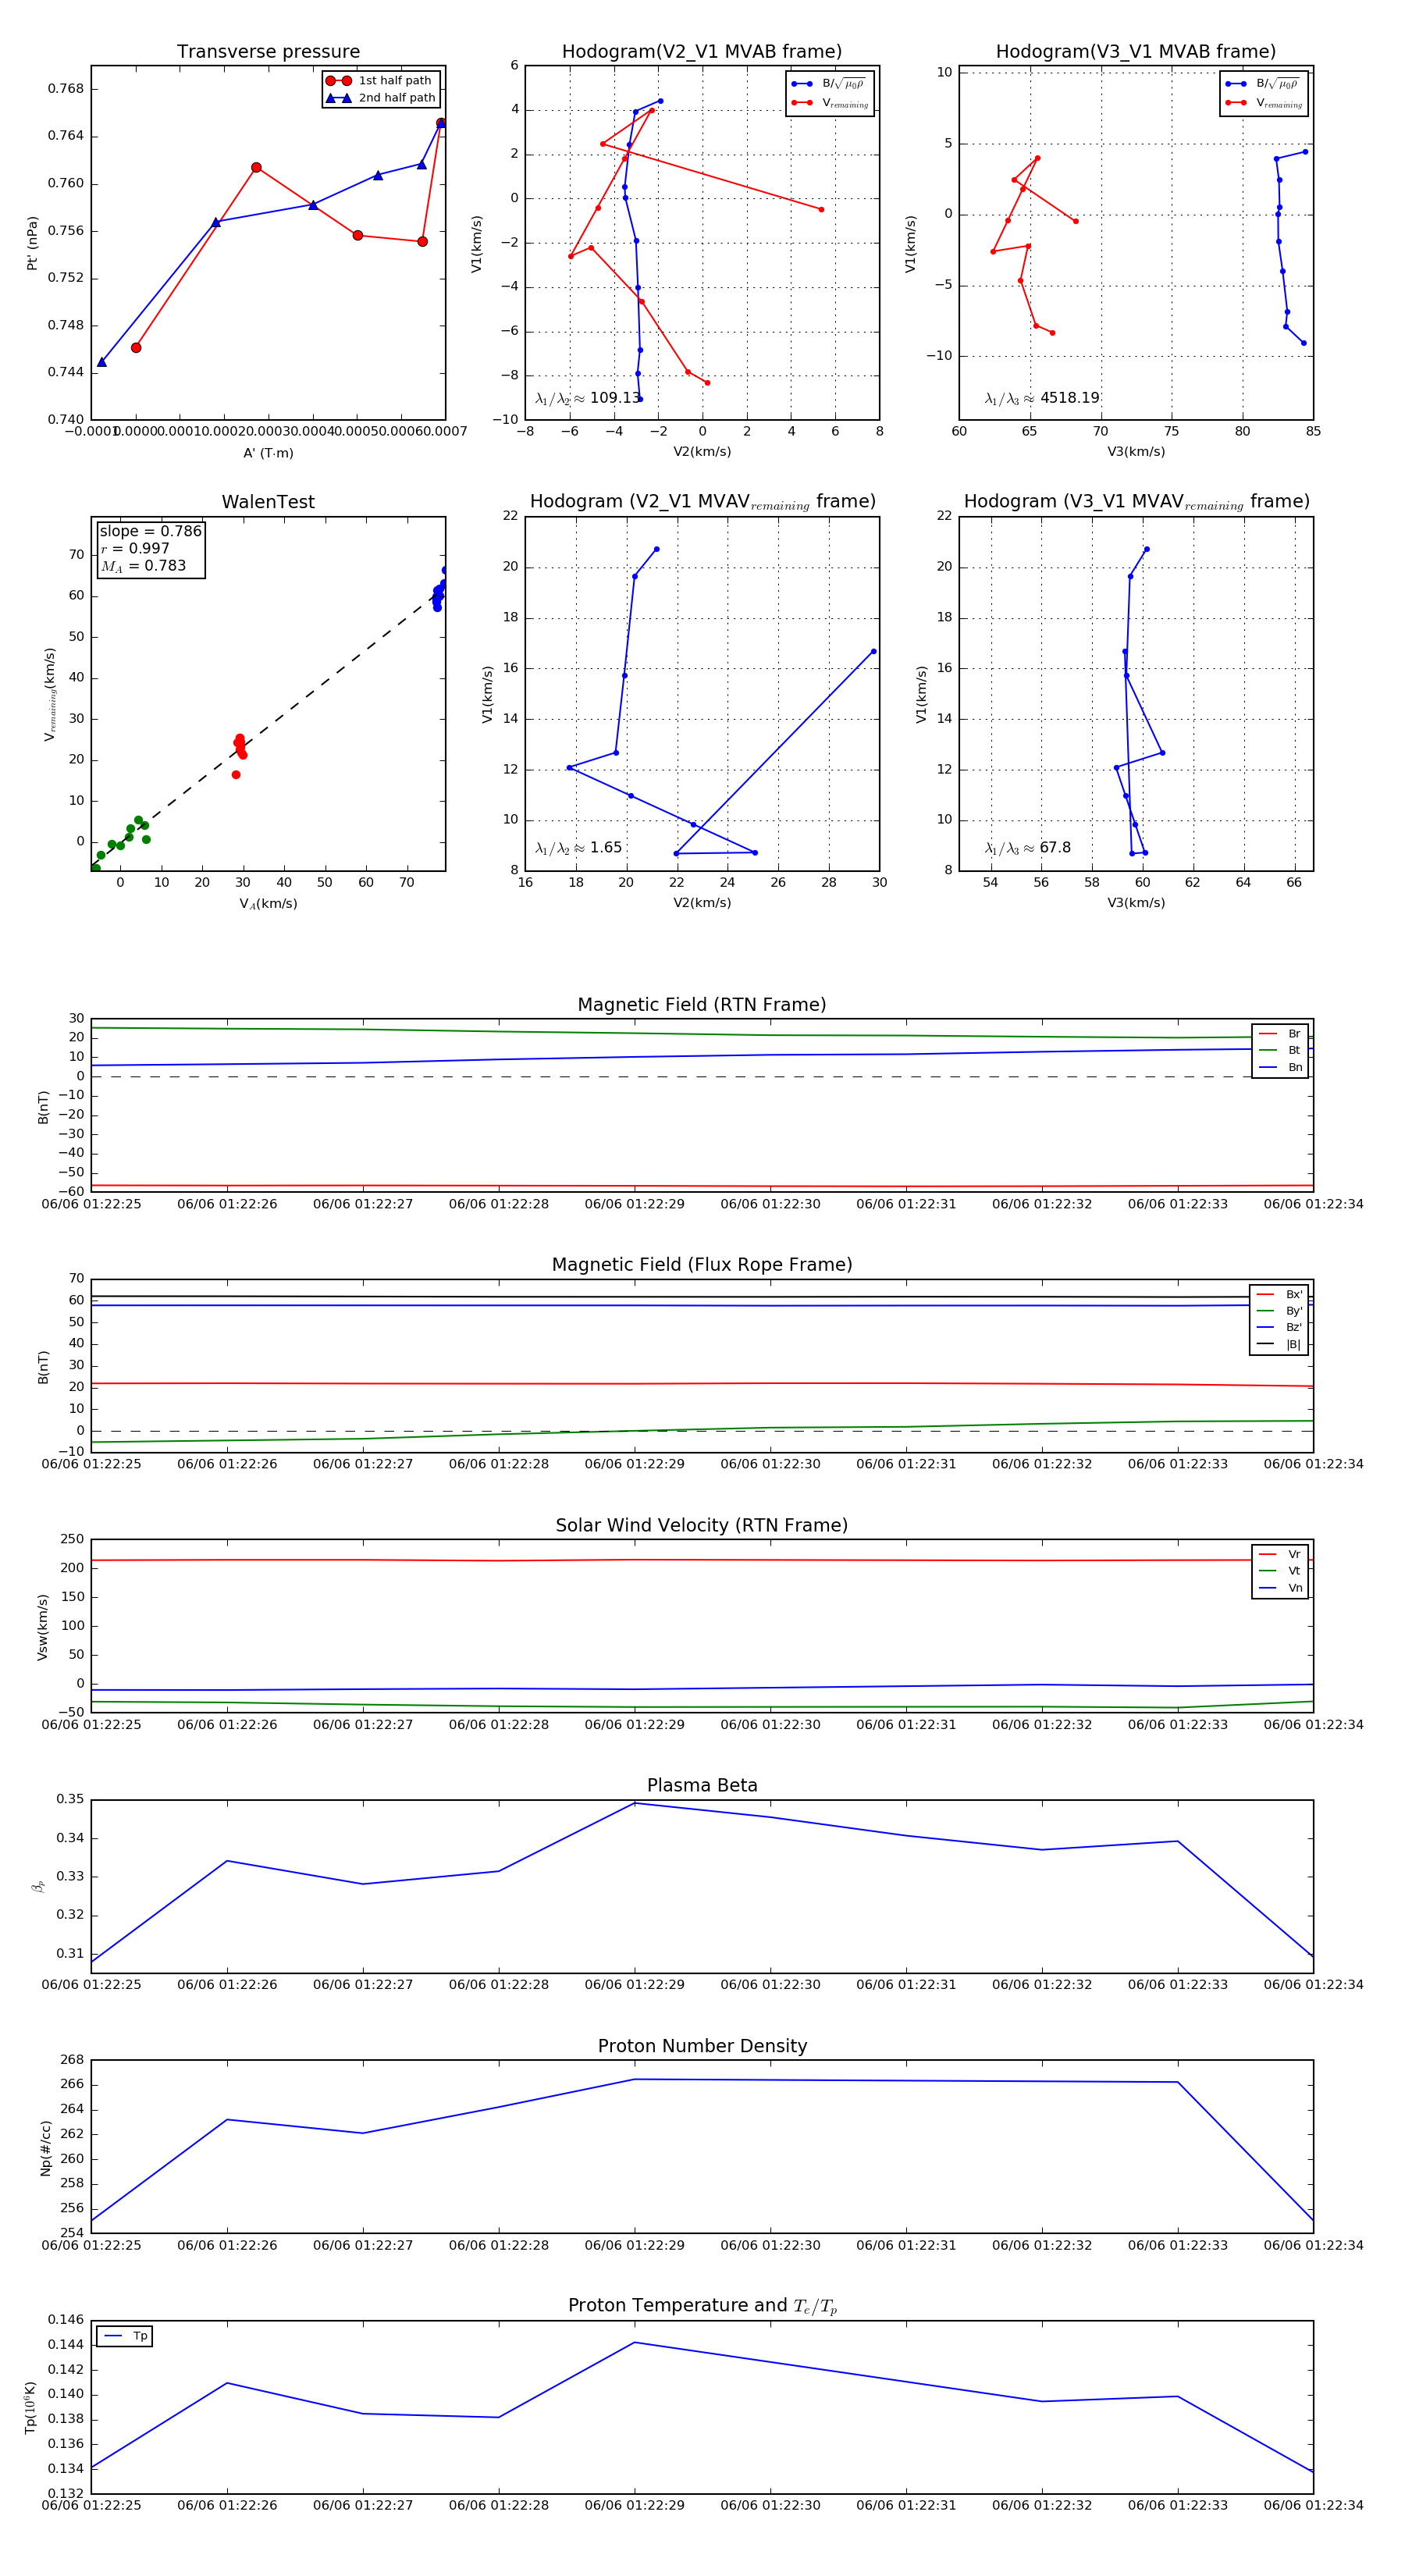Click the 'Np(#/cc)' axis label
Viewport: 1405px width, 2576px height.
click(x=45, y=2147)
